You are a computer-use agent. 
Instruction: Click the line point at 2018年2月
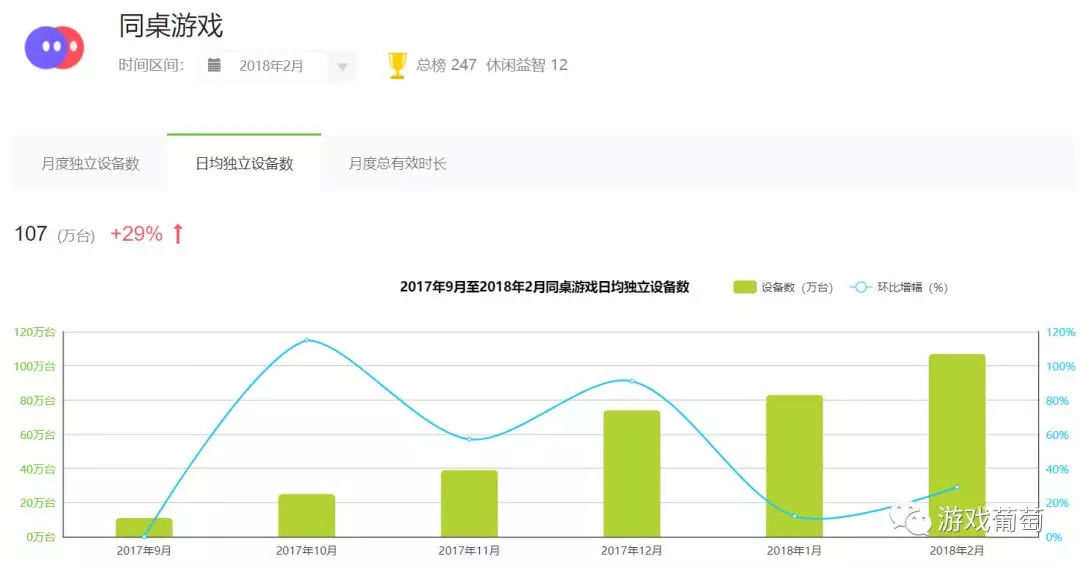pyautogui.click(x=957, y=487)
